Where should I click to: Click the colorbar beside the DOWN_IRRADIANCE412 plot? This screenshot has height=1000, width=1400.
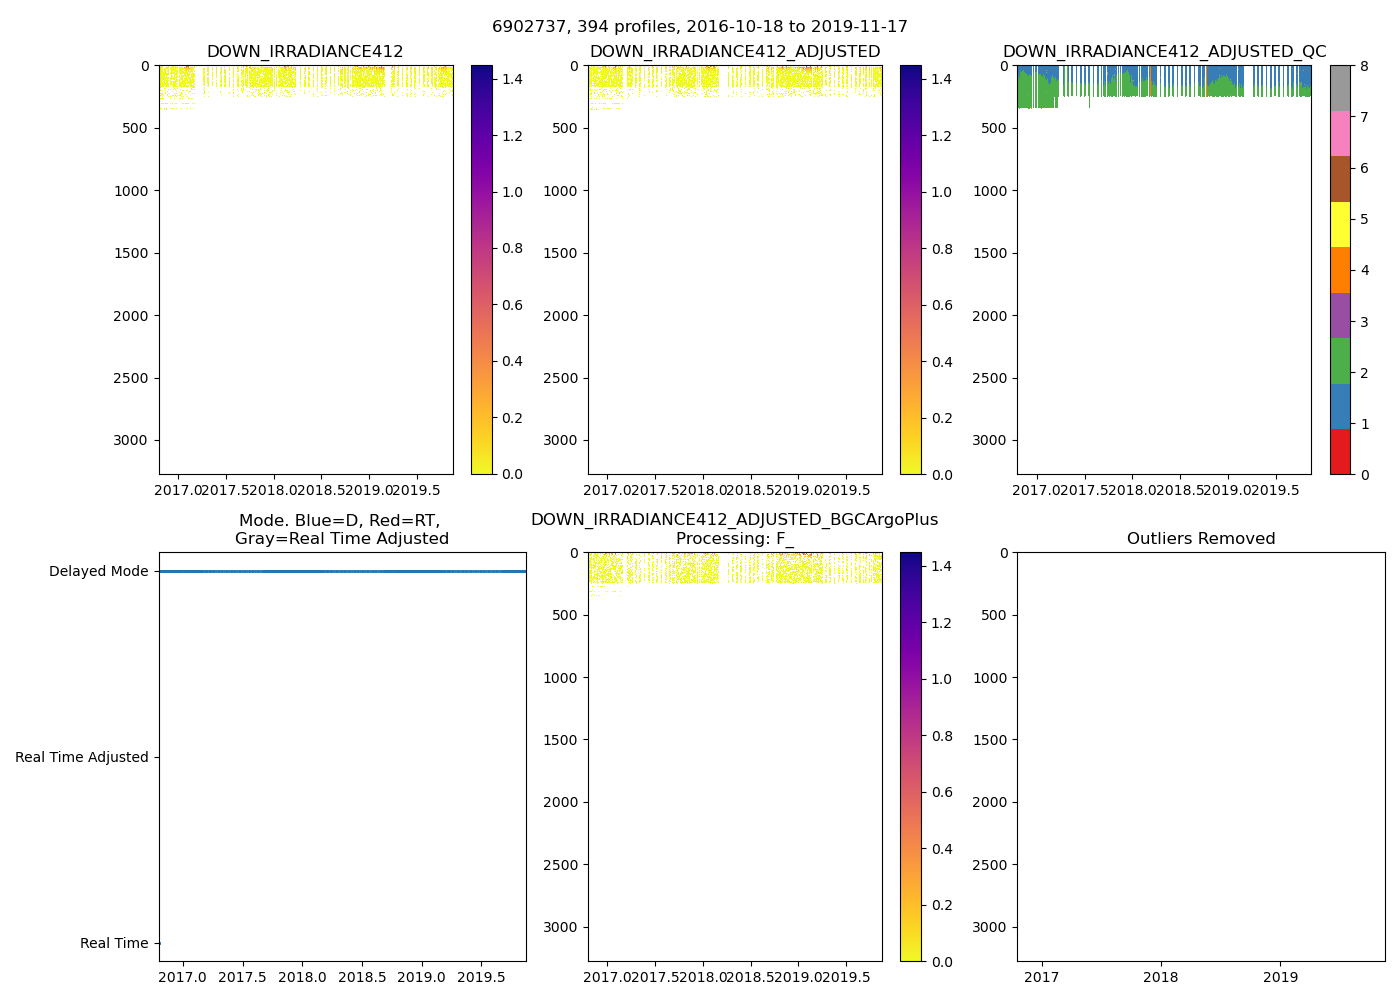coord(482,270)
